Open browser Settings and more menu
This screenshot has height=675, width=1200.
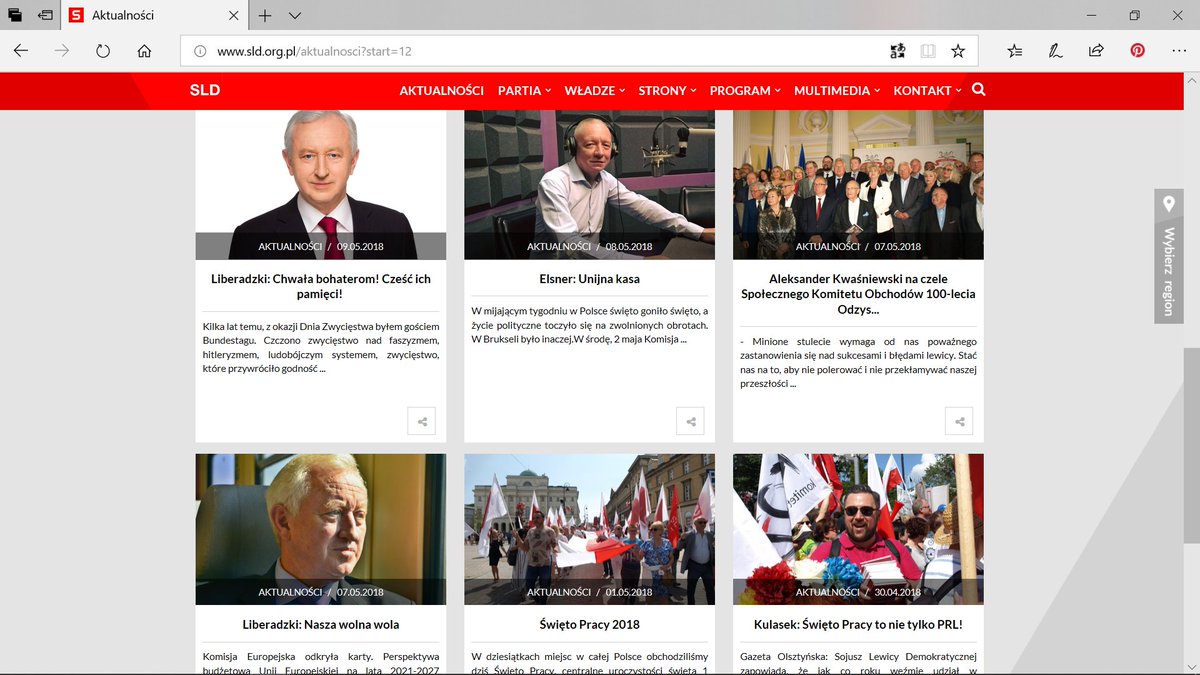coord(1178,51)
